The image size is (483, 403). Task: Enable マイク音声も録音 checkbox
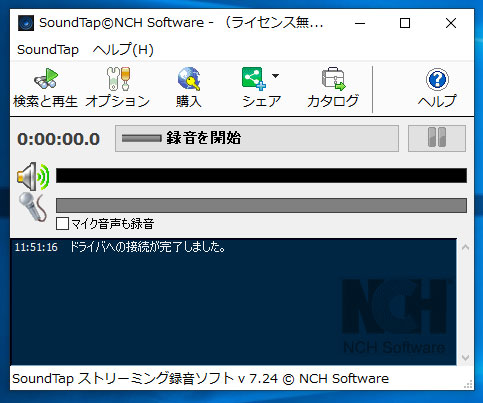click(62, 224)
